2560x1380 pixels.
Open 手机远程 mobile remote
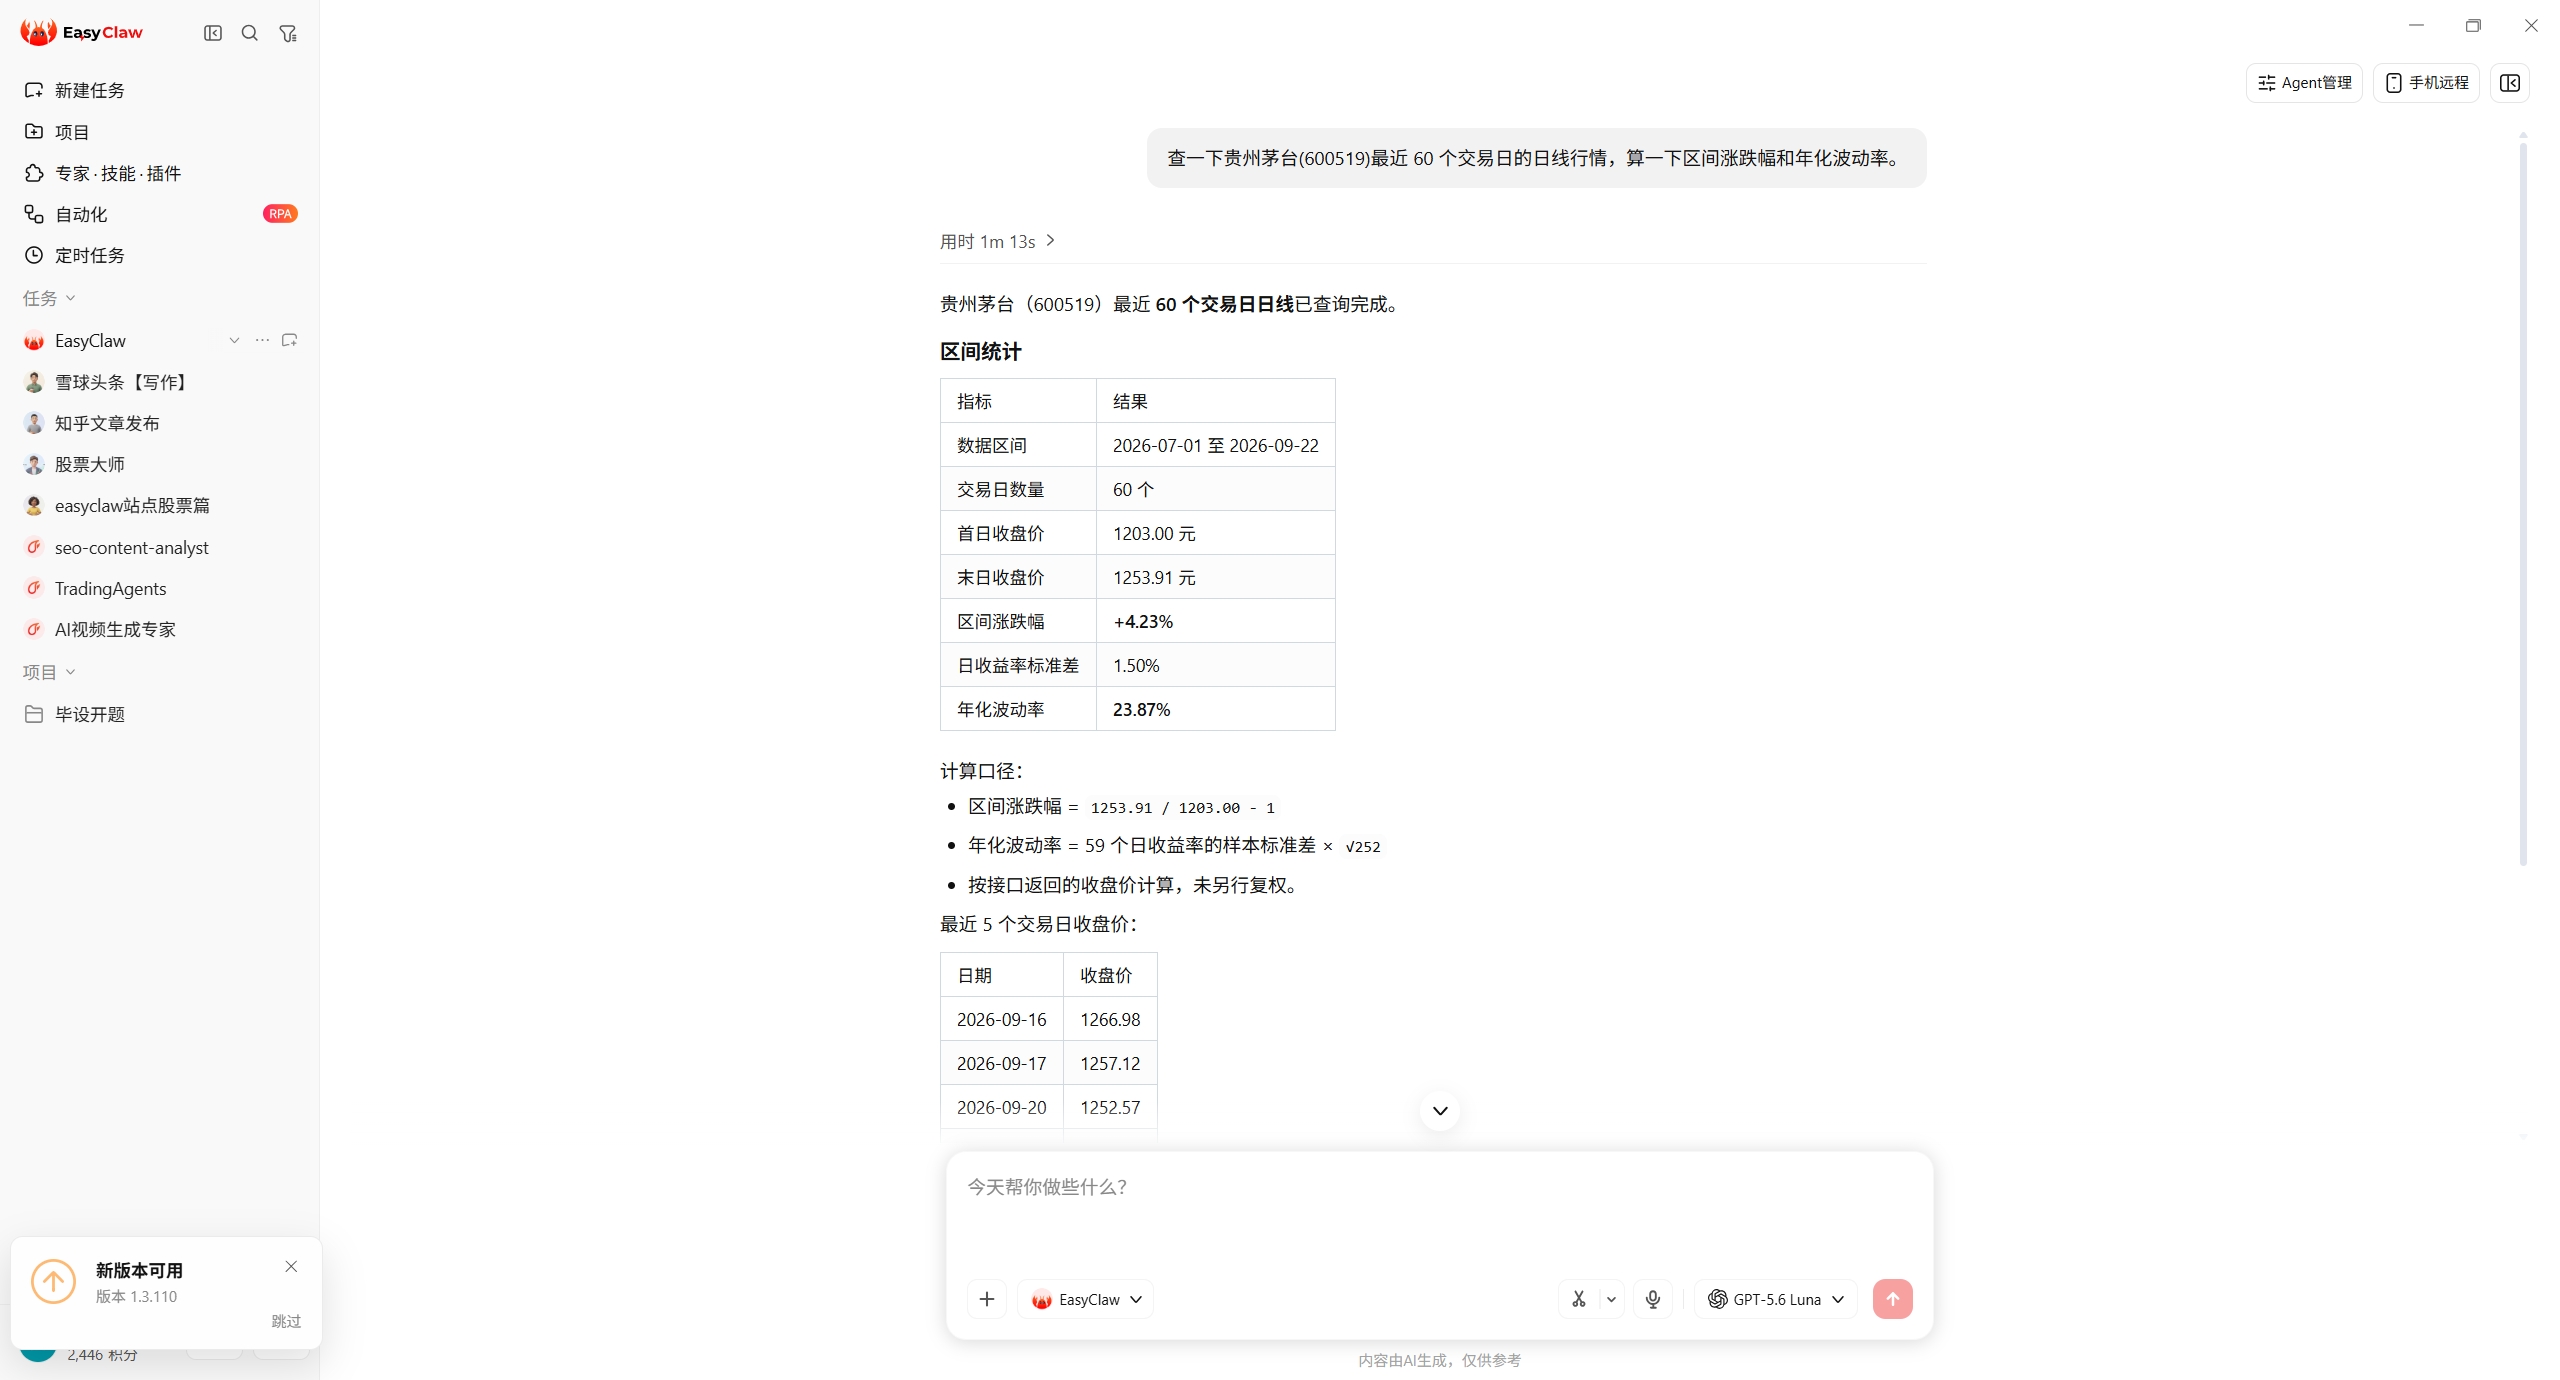point(2426,83)
